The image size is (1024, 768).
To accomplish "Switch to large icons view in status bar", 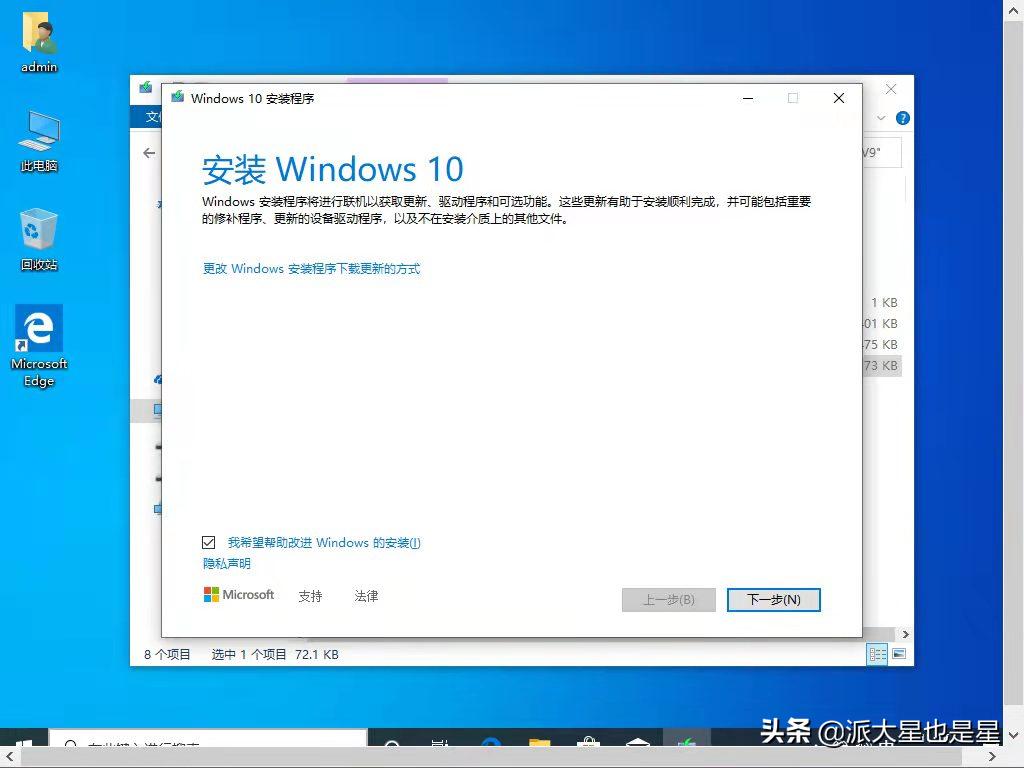I will coord(897,653).
